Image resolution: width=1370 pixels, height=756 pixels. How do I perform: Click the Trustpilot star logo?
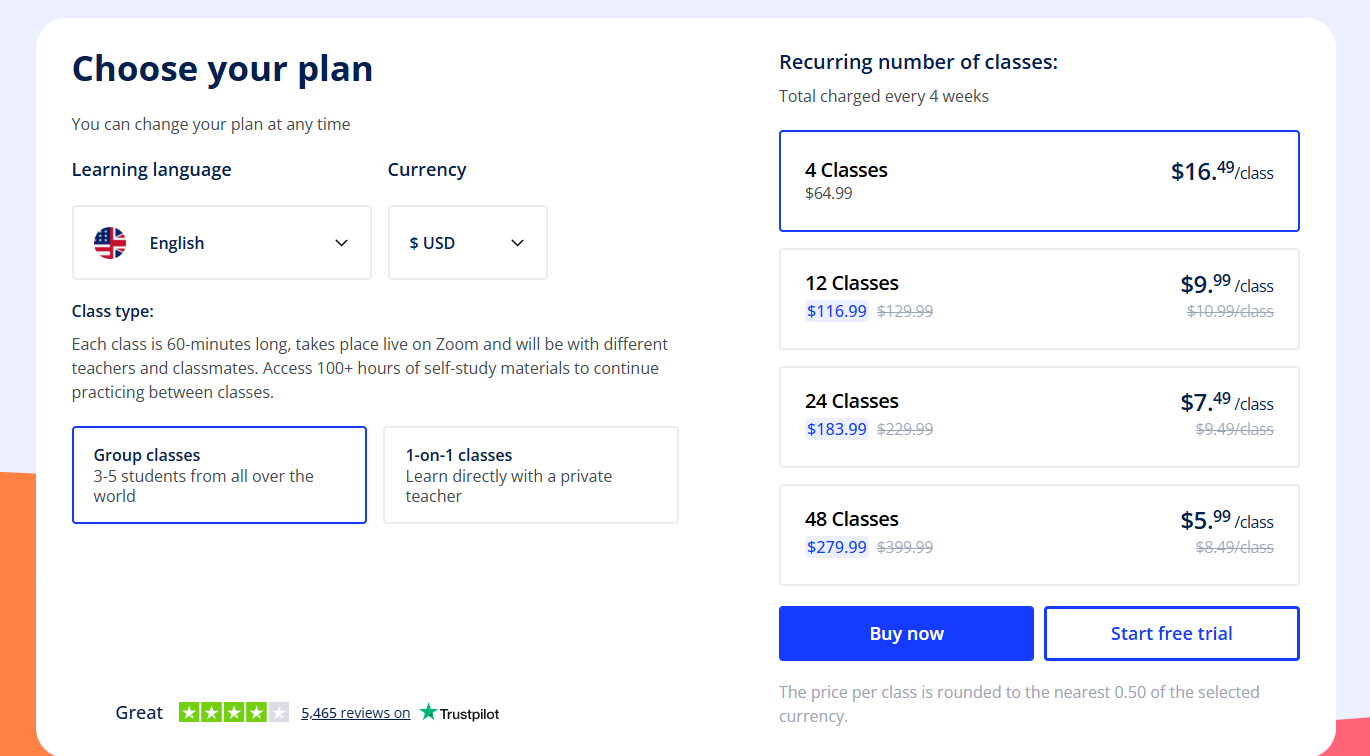(429, 713)
